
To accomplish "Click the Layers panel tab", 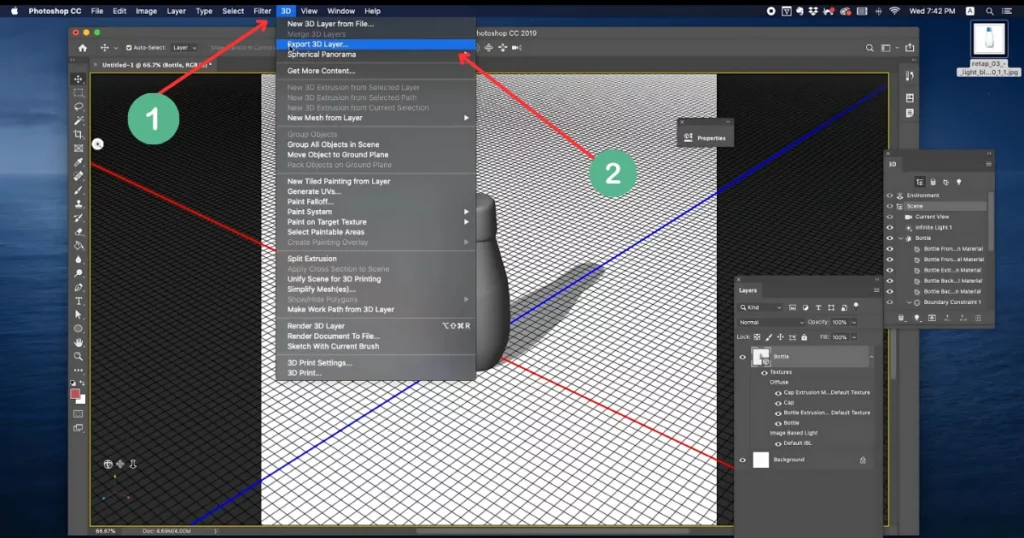I will pos(748,291).
